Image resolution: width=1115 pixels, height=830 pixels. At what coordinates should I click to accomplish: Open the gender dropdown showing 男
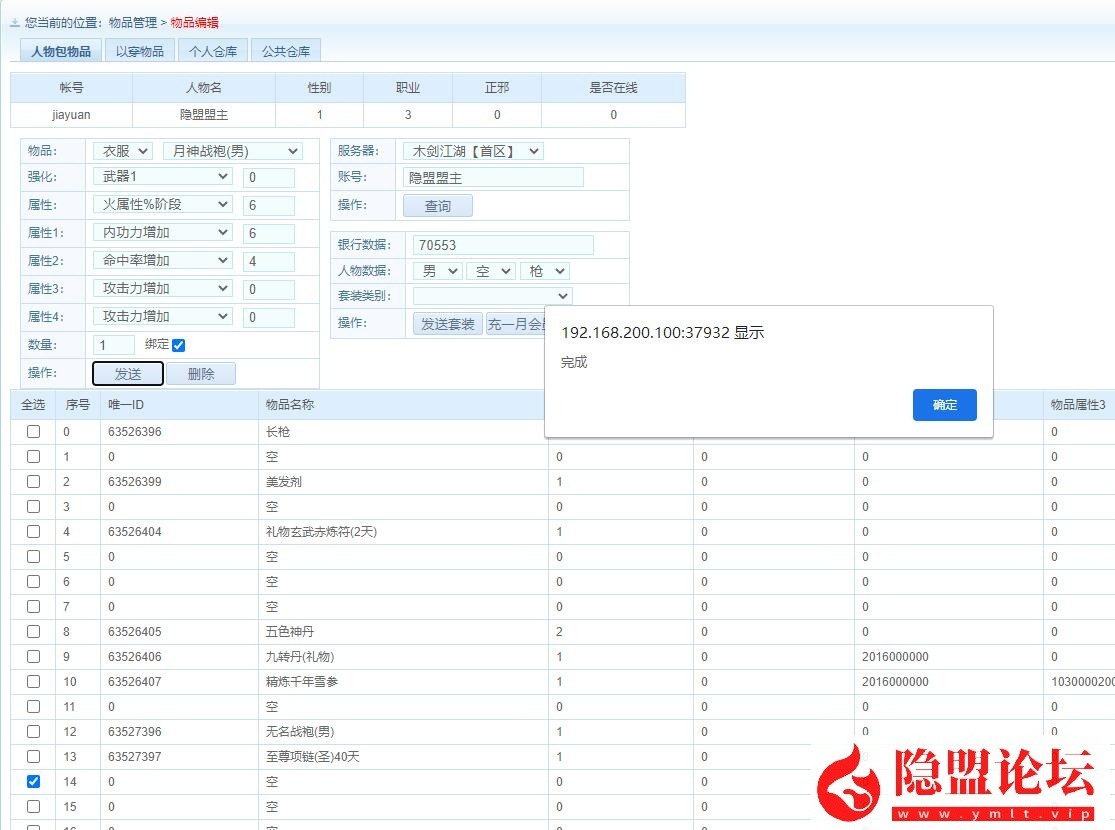click(437, 270)
